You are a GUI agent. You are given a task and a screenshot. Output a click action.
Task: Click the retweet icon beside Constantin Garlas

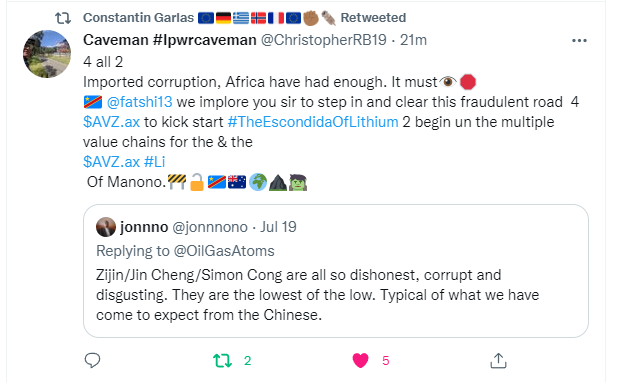pyautogui.click(x=63, y=18)
